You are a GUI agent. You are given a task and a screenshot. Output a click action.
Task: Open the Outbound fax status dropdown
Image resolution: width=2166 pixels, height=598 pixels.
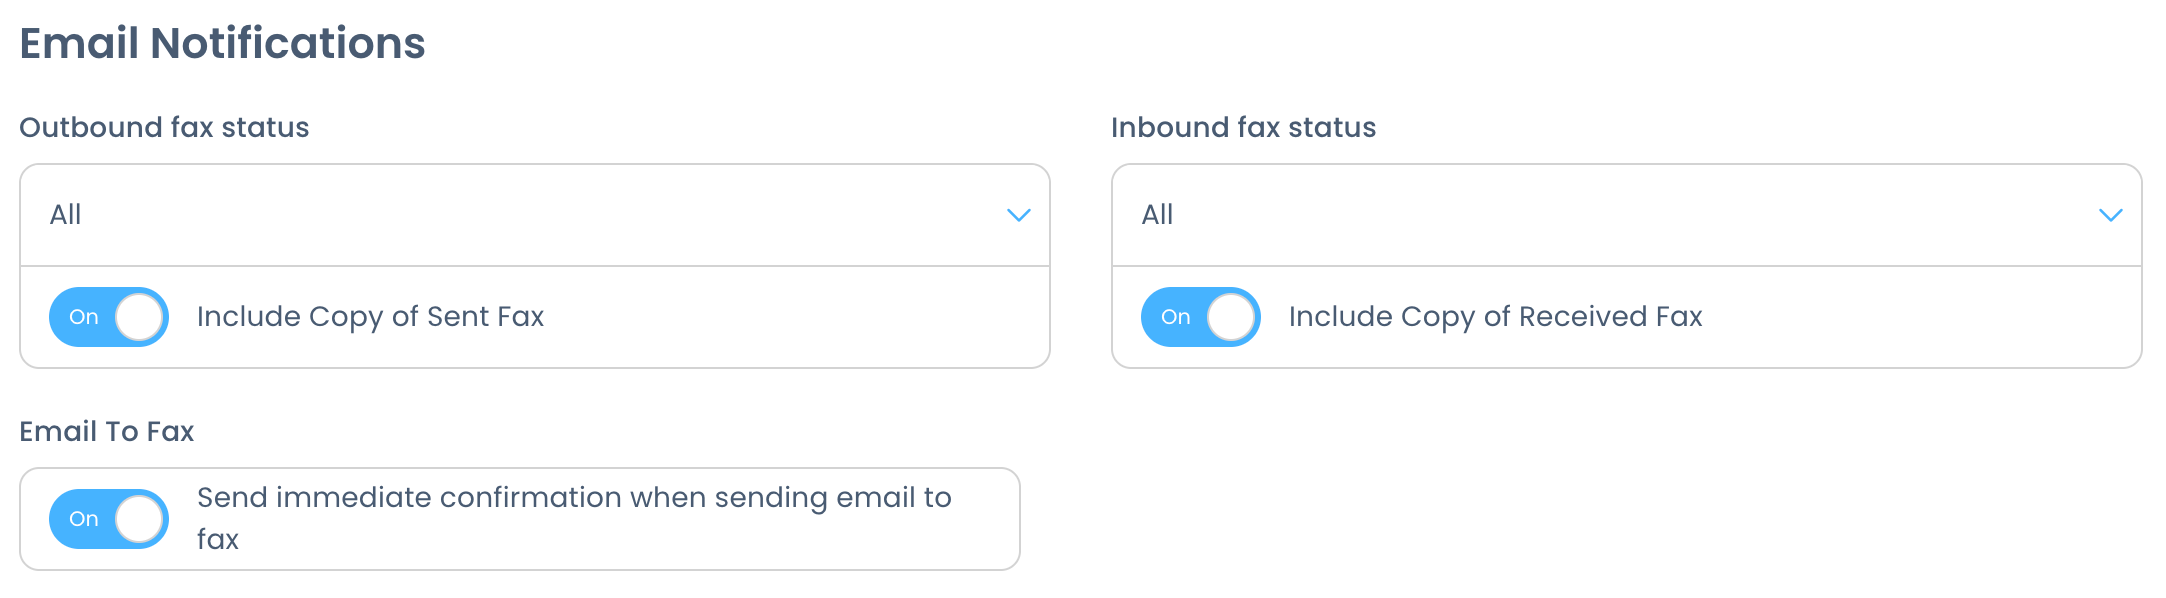coord(534,215)
